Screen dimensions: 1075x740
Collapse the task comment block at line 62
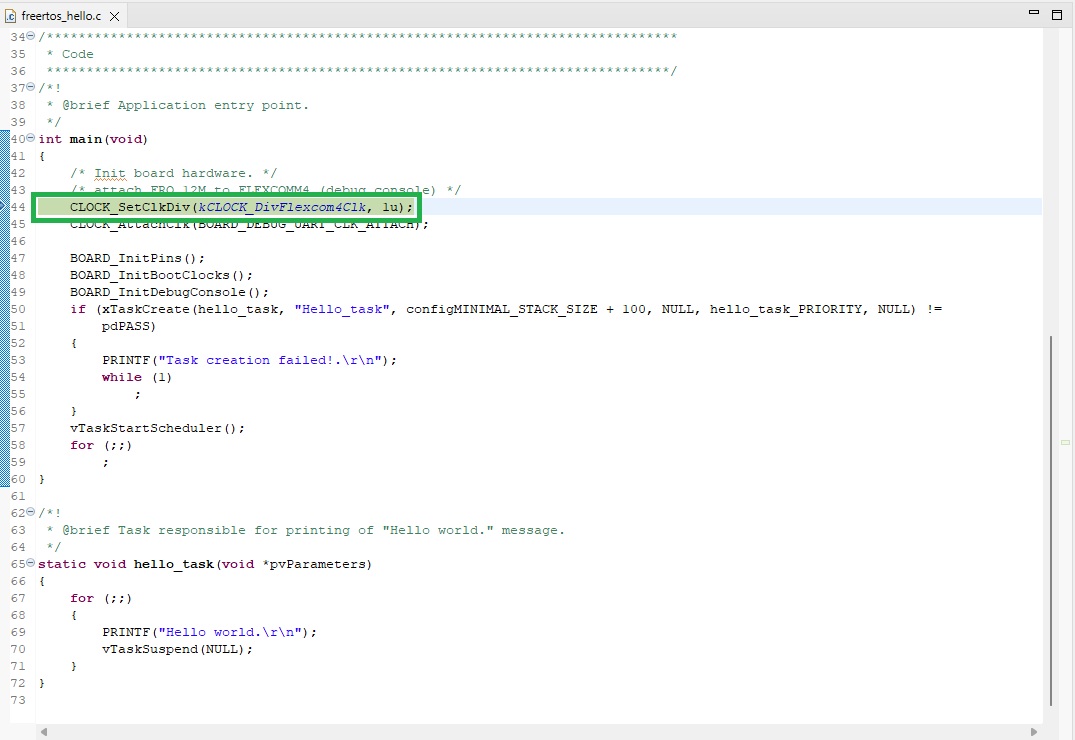30,512
